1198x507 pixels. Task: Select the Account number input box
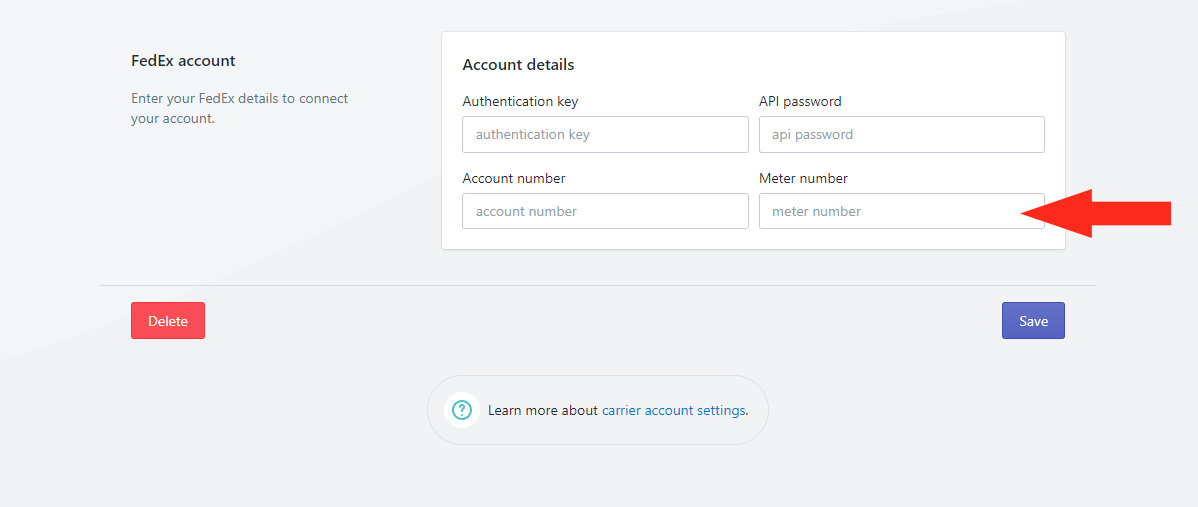click(605, 211)
